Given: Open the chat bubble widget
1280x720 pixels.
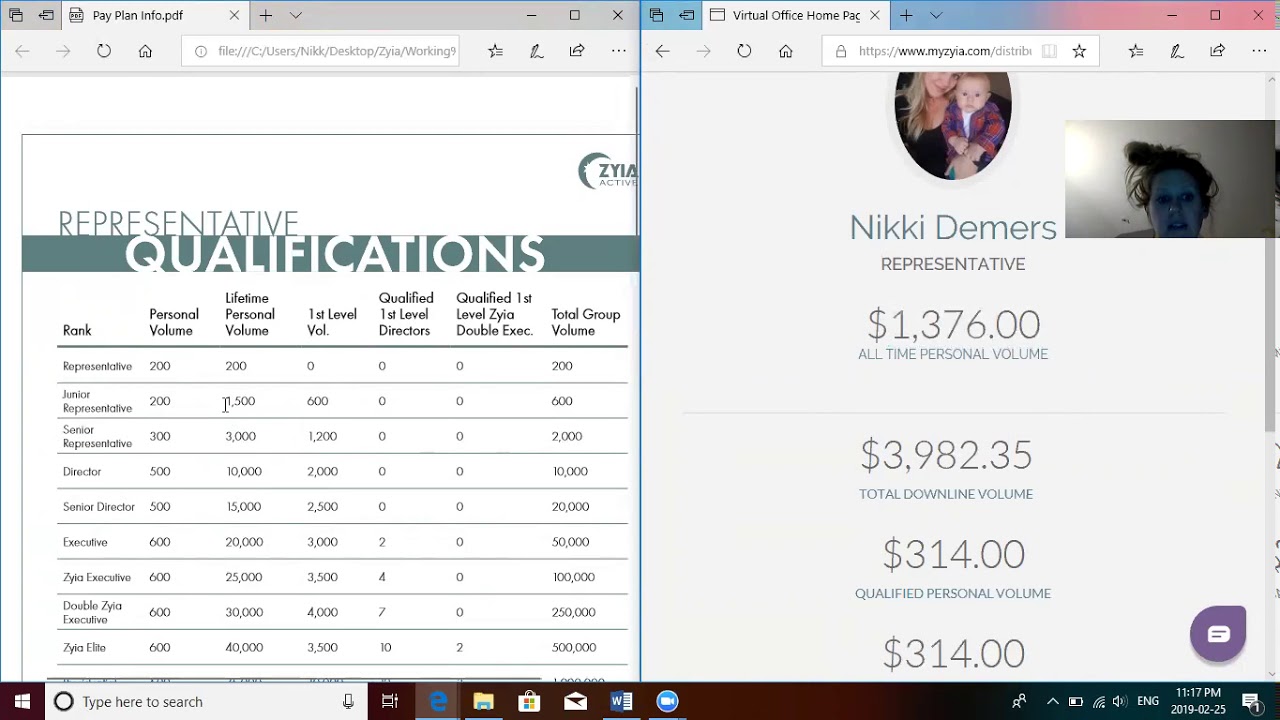Looking at the screenshot, I should (1218, 633).
